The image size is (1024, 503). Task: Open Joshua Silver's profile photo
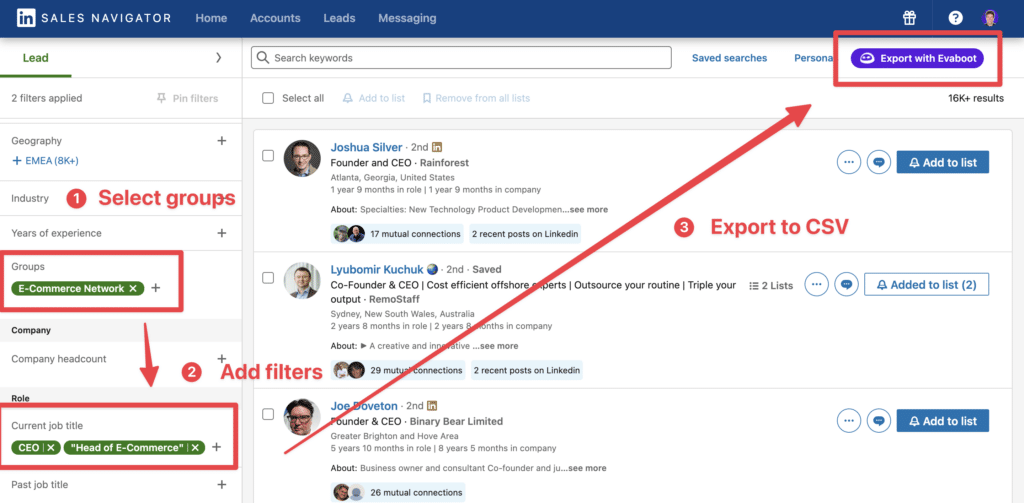302,157
